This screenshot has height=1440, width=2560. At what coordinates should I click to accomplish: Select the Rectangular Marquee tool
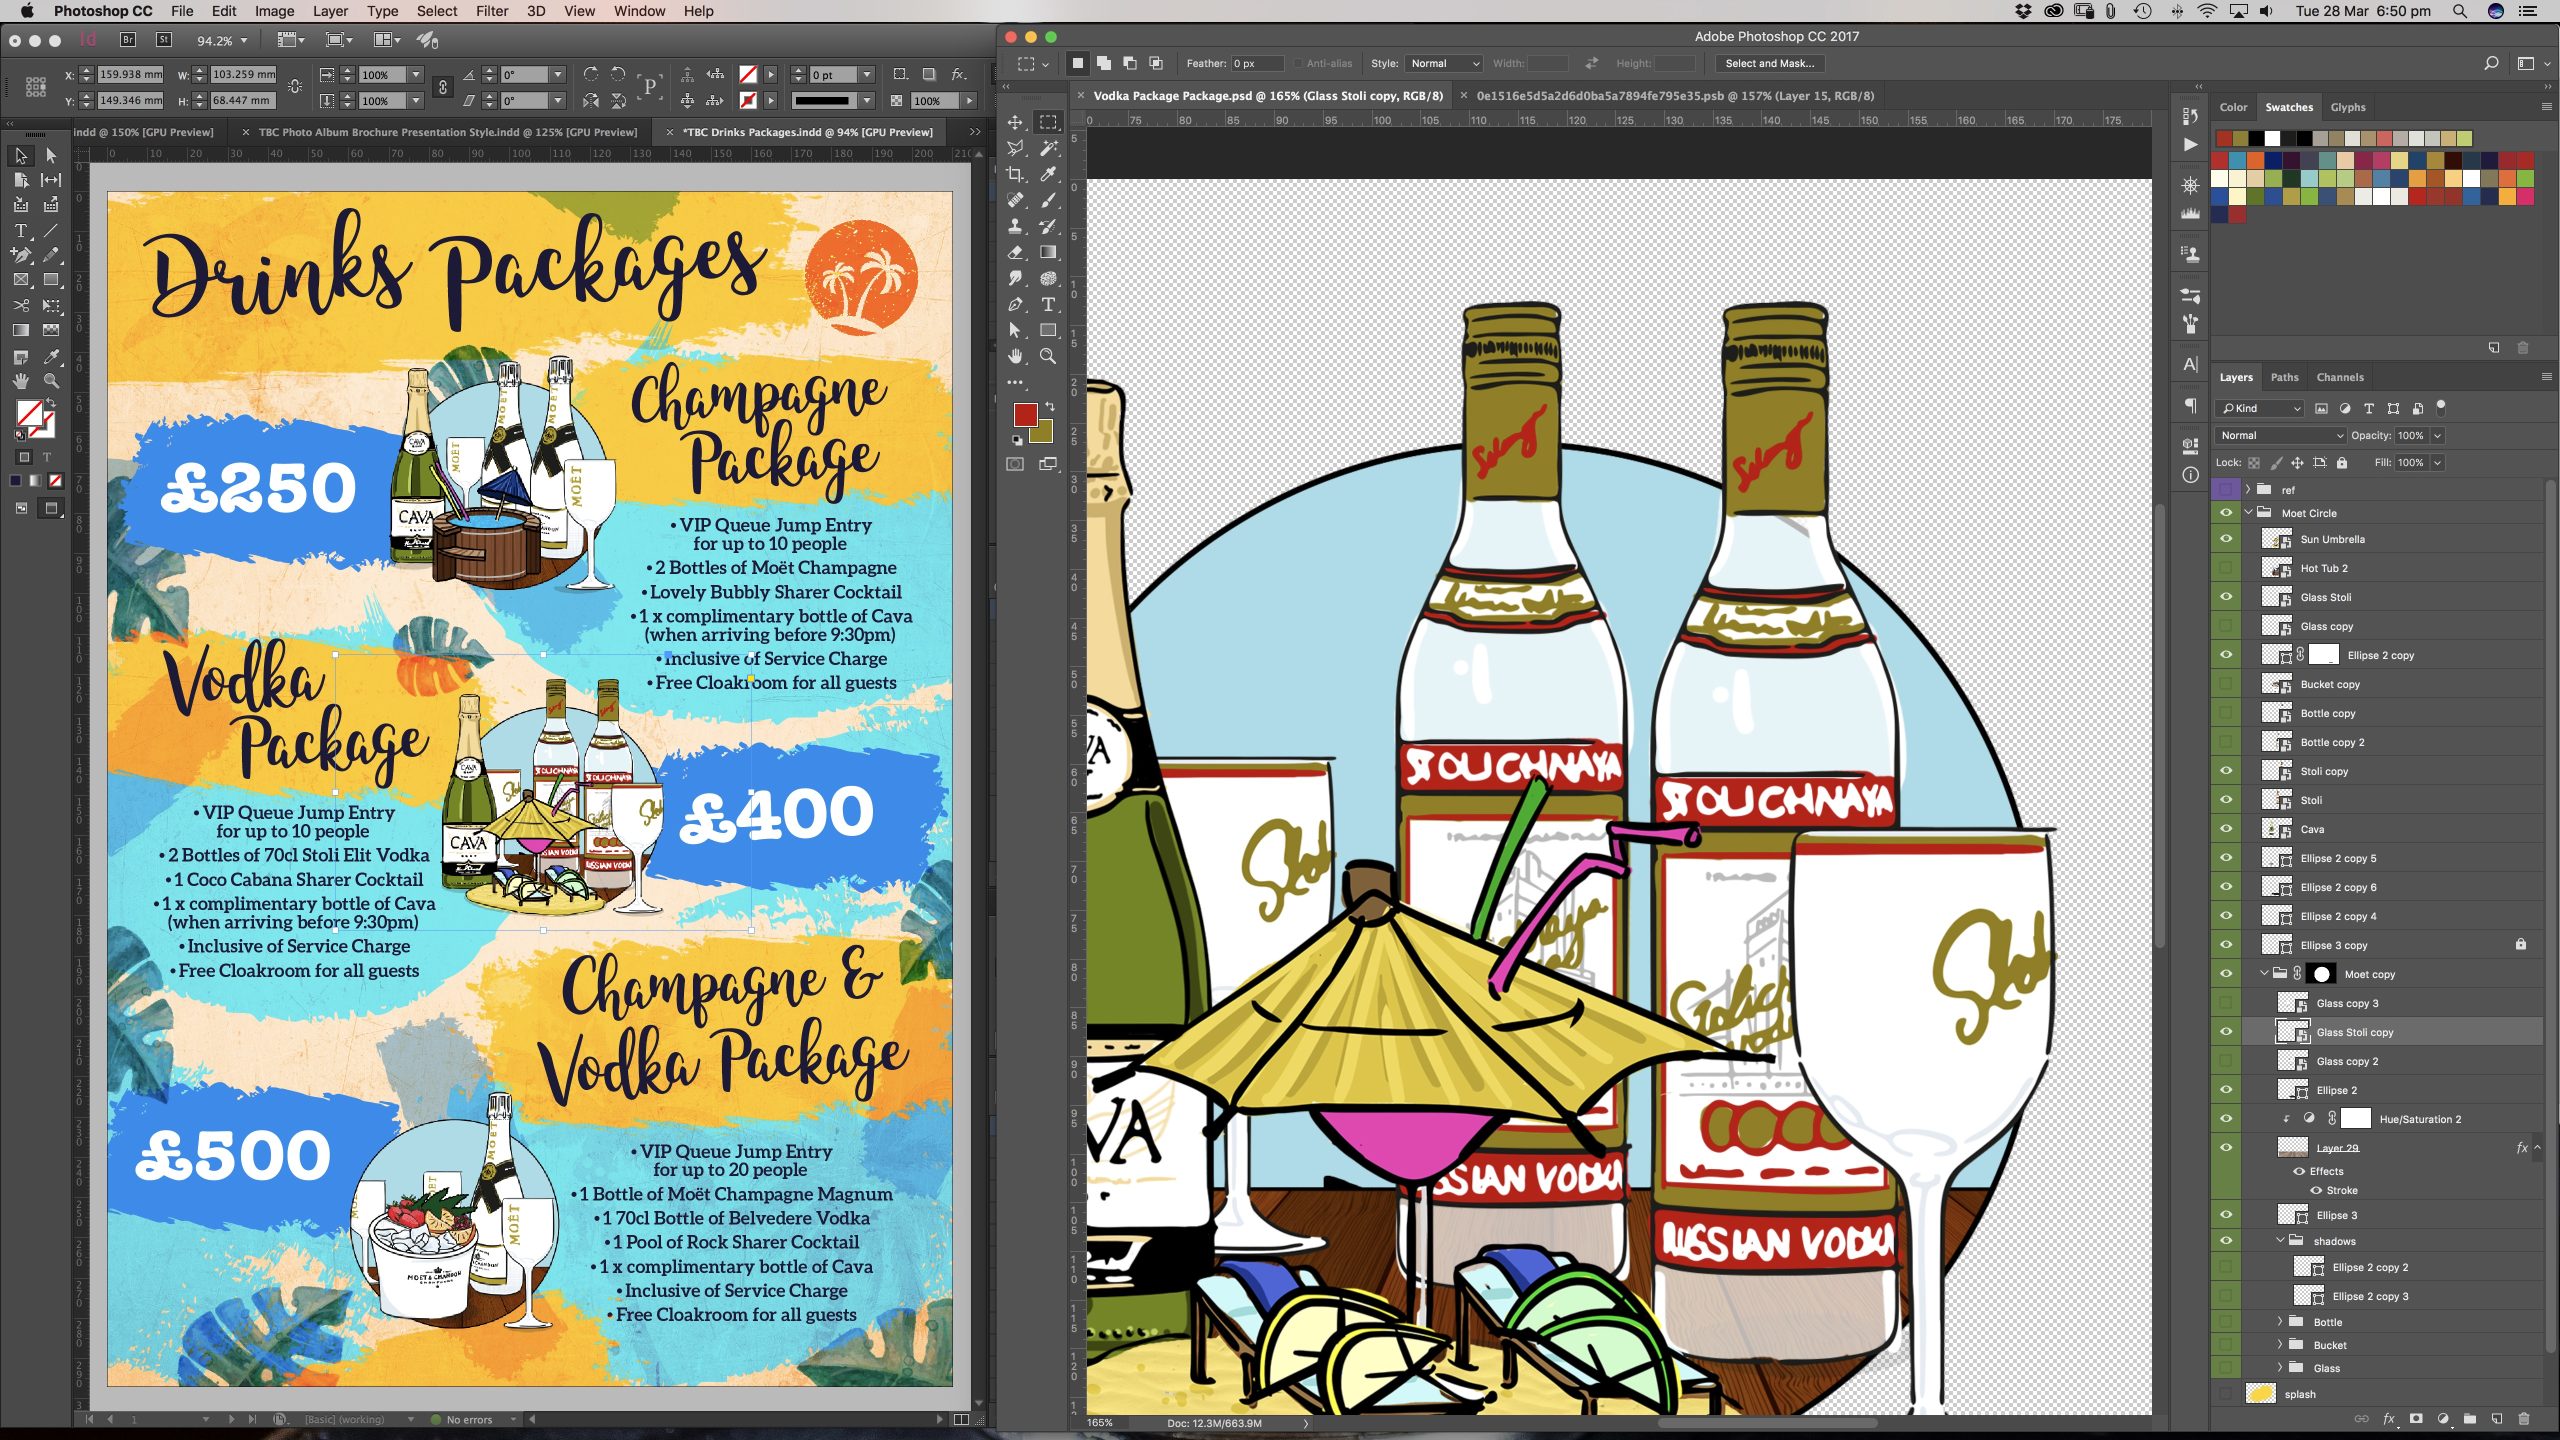point(1048,122)
